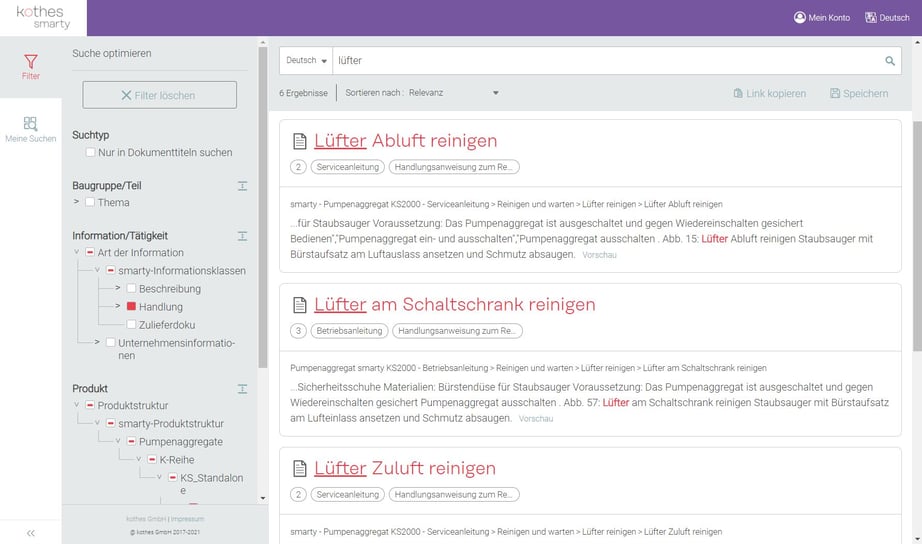Click the kothes smarty logo
922x544 pixels.
43,18
